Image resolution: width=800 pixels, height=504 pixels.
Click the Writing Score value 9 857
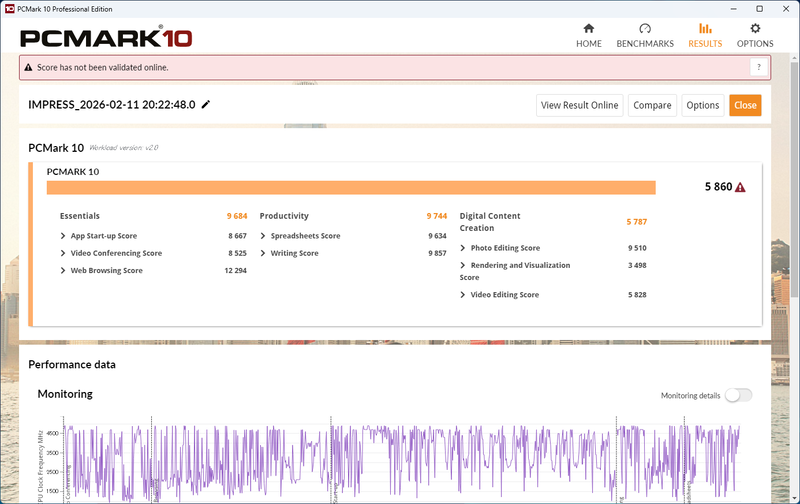437,253
